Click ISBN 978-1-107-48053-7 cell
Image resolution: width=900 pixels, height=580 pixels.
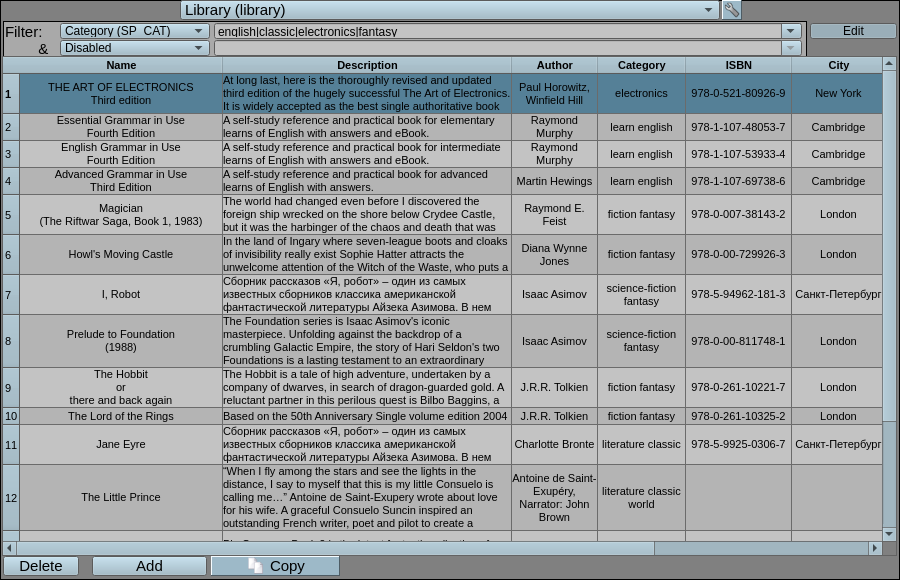738,127
